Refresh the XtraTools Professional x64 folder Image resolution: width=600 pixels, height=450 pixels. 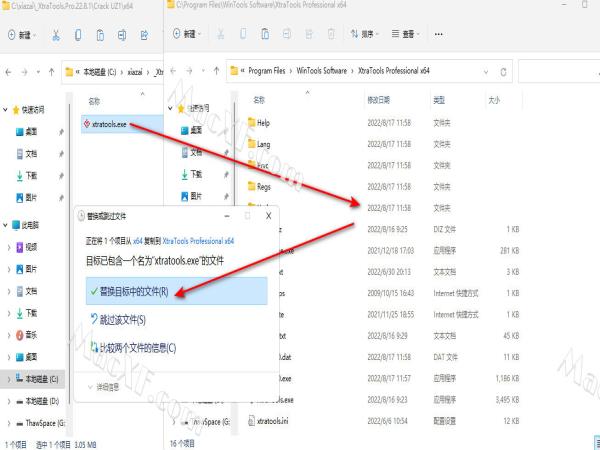click(503, 72)
